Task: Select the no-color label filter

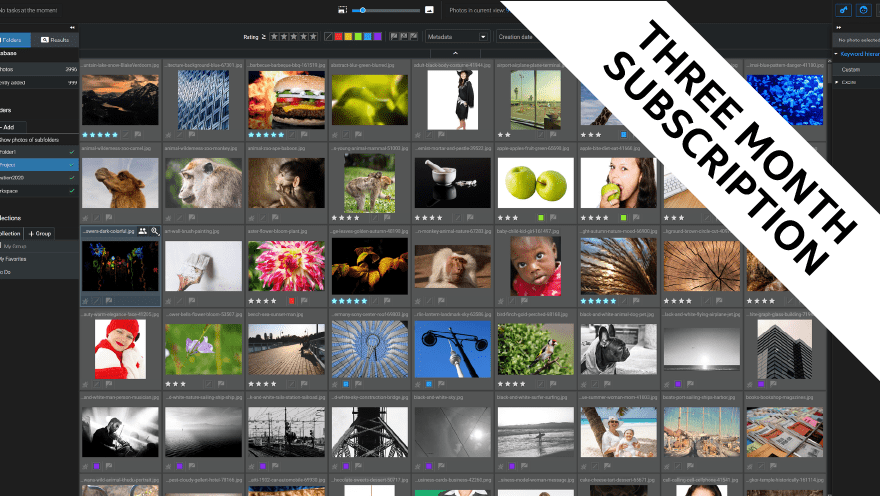Action: coord(329,36)
